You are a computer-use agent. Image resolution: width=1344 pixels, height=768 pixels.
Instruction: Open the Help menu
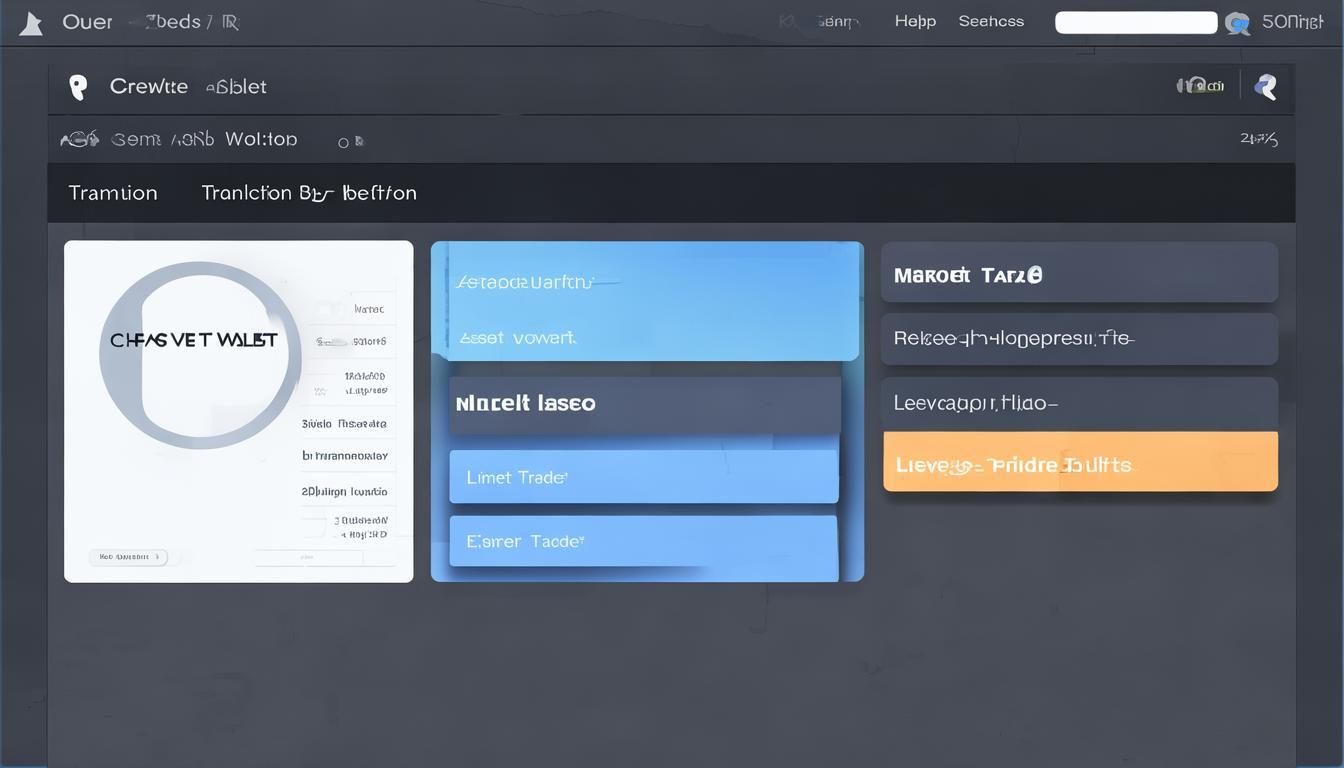point(915,21)
